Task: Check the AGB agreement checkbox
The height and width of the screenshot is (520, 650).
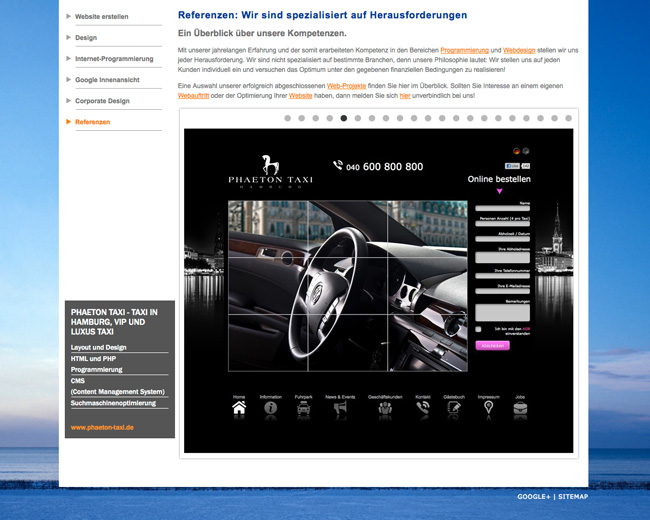Action: coord(478,328)
